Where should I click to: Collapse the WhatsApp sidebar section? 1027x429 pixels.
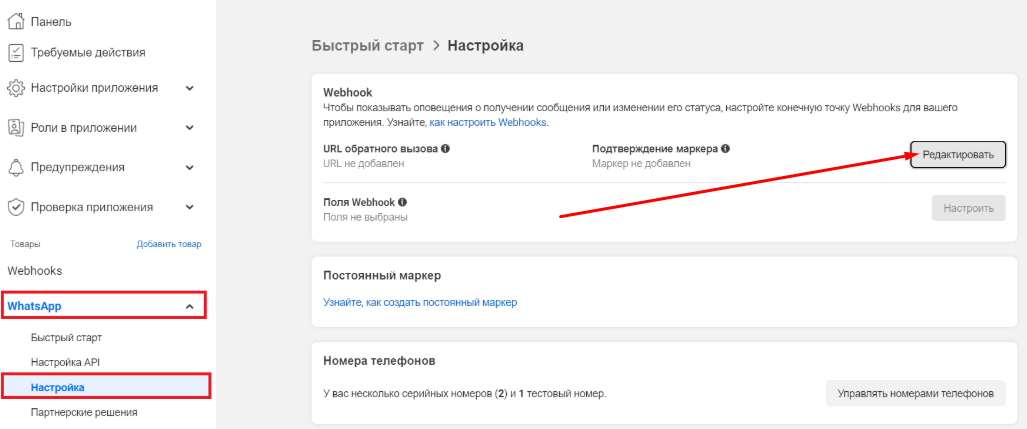189,306
